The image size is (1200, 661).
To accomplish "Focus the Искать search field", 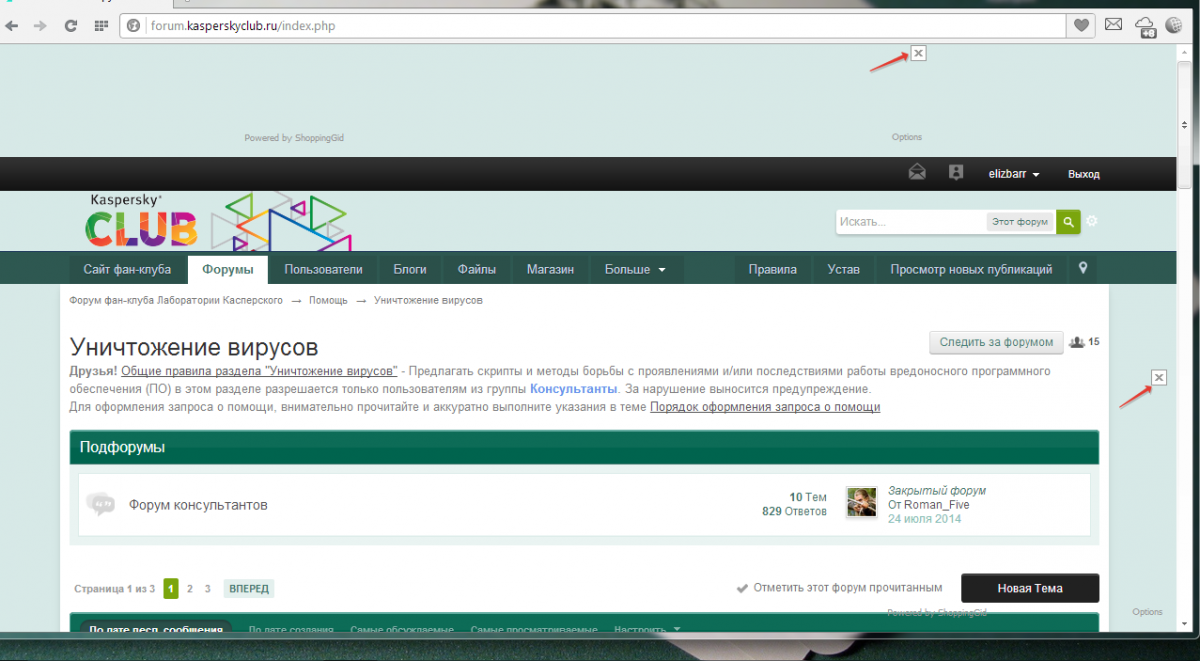I will coord(911,221).
